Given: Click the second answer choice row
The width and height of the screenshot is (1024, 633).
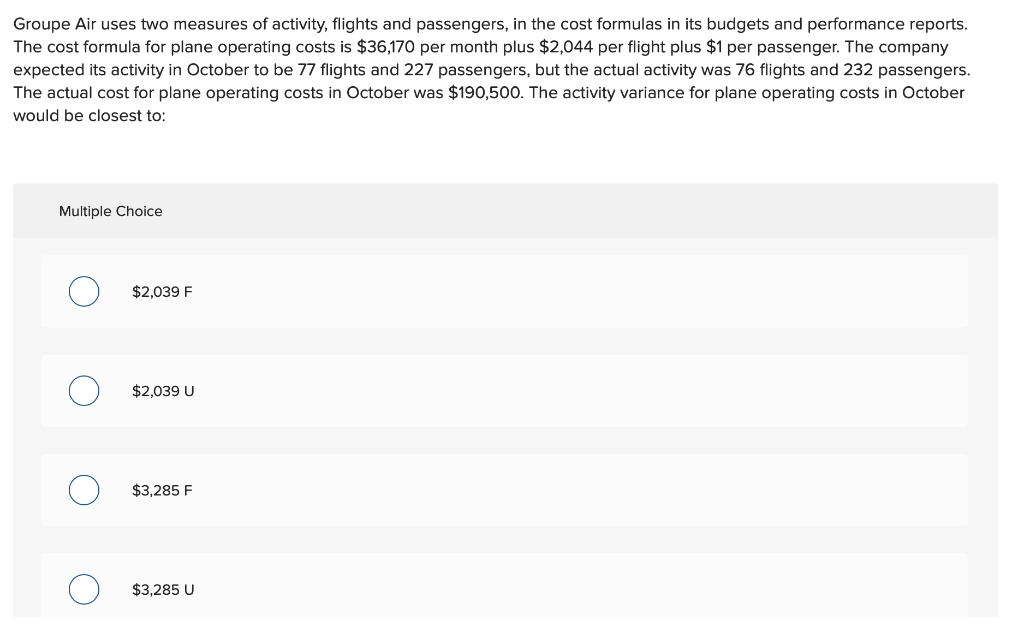Looking at the screenshot, I should 505,390.
